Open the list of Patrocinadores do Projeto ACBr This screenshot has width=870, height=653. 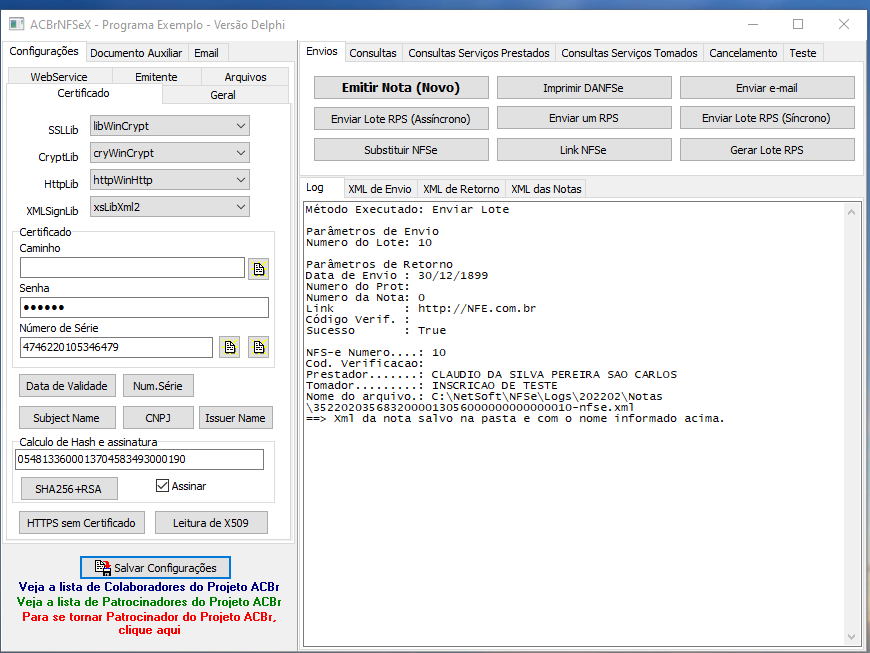(149, 602)
